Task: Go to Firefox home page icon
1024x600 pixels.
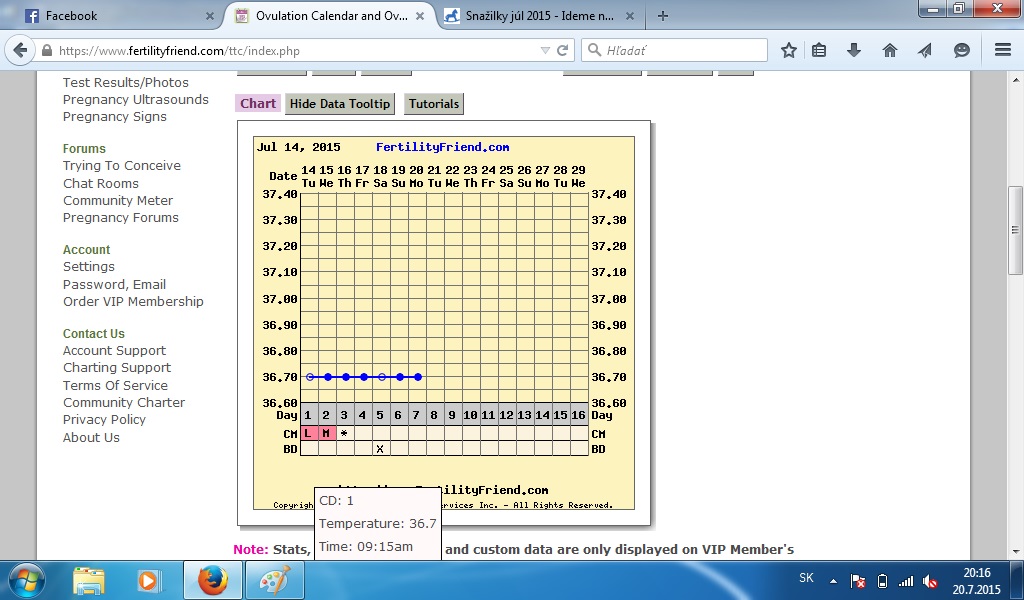Action: (889, 50)
